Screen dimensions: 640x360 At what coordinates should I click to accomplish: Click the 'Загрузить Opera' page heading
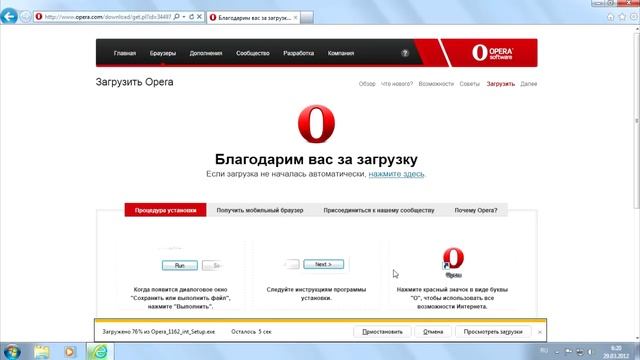click(x=134, y=82)
